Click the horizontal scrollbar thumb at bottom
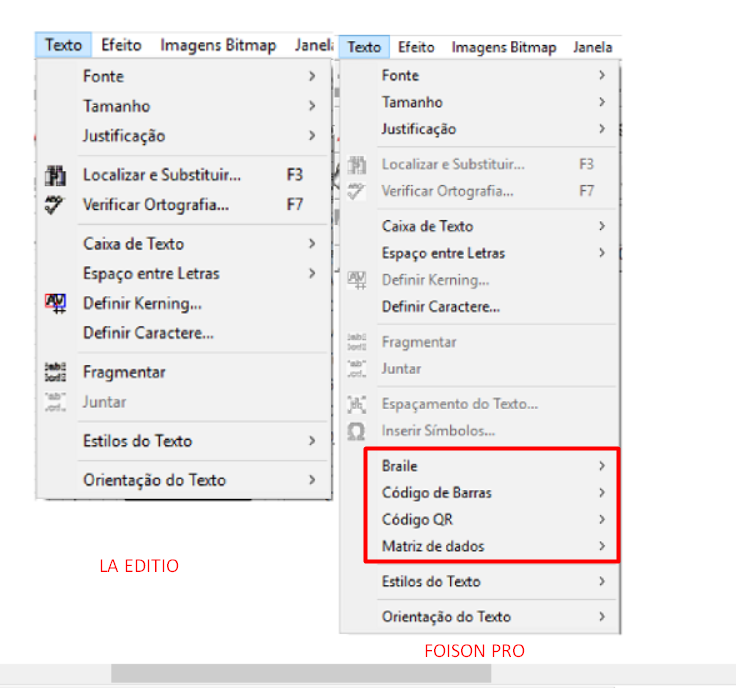The height and width of the screenshot is (688, 736). tap(301, 673)
